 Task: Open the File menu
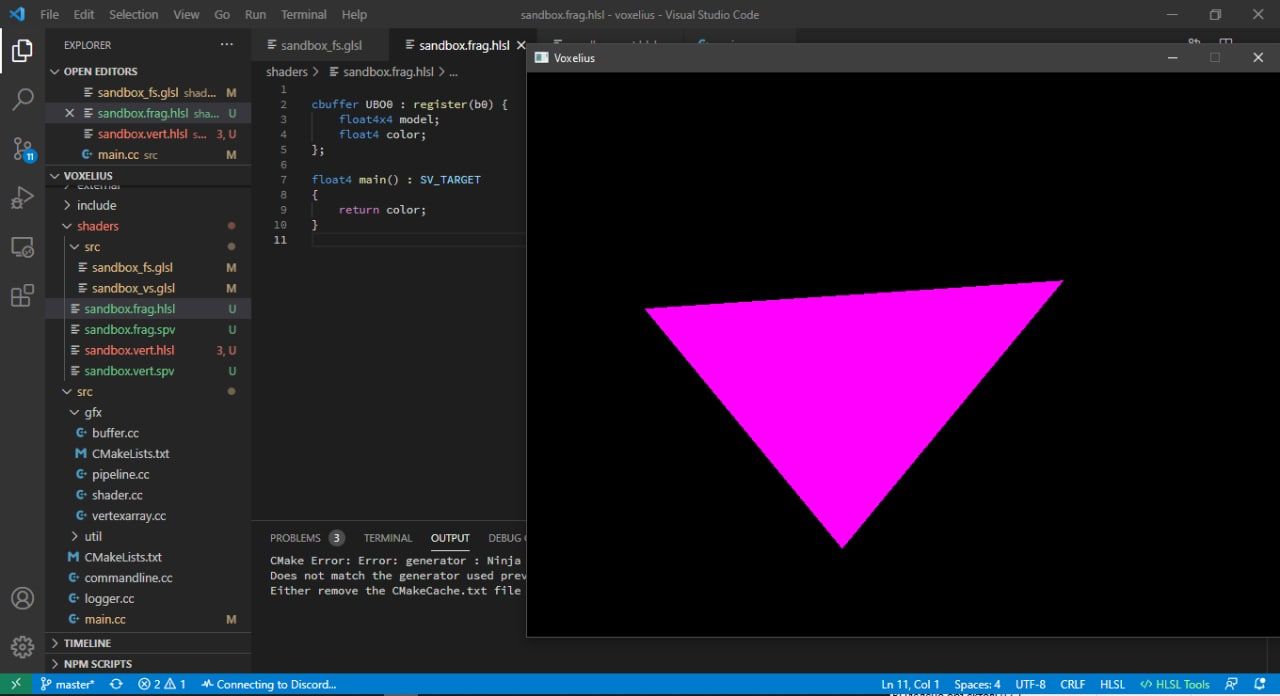coord(49,14)
